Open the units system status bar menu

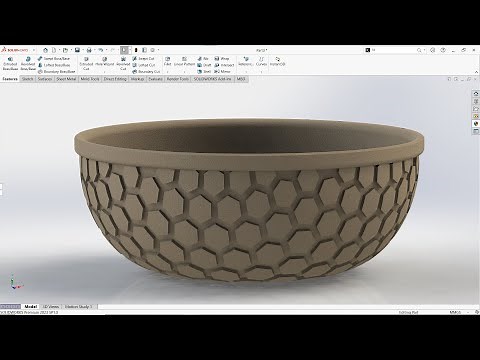pyautogui.click(x=456, y=312)
